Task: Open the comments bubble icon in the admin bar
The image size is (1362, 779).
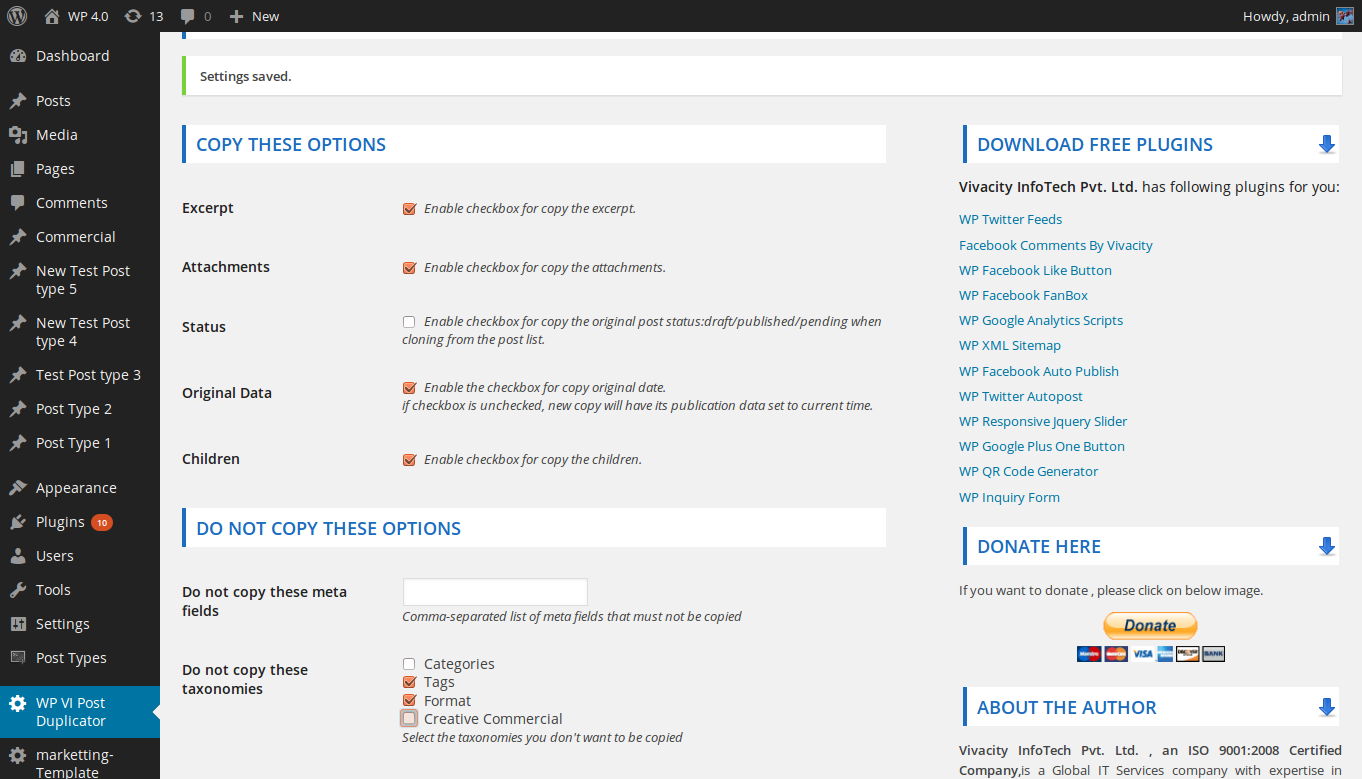Action: [188, 17]
